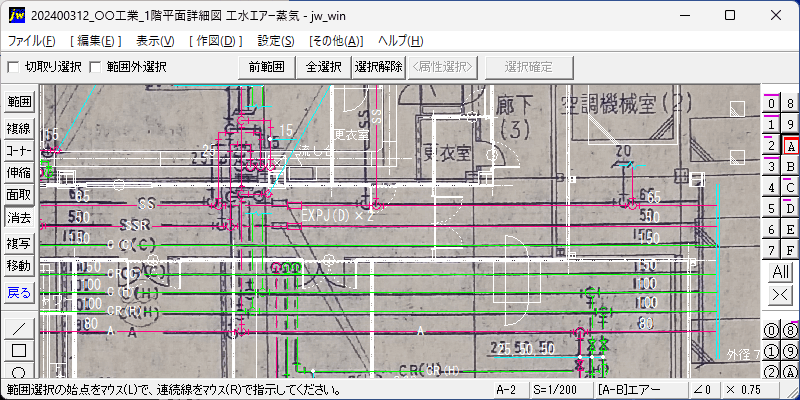Open the 作図(D) menu
Screen dimensions: 800x400
[x=214, y=41]
